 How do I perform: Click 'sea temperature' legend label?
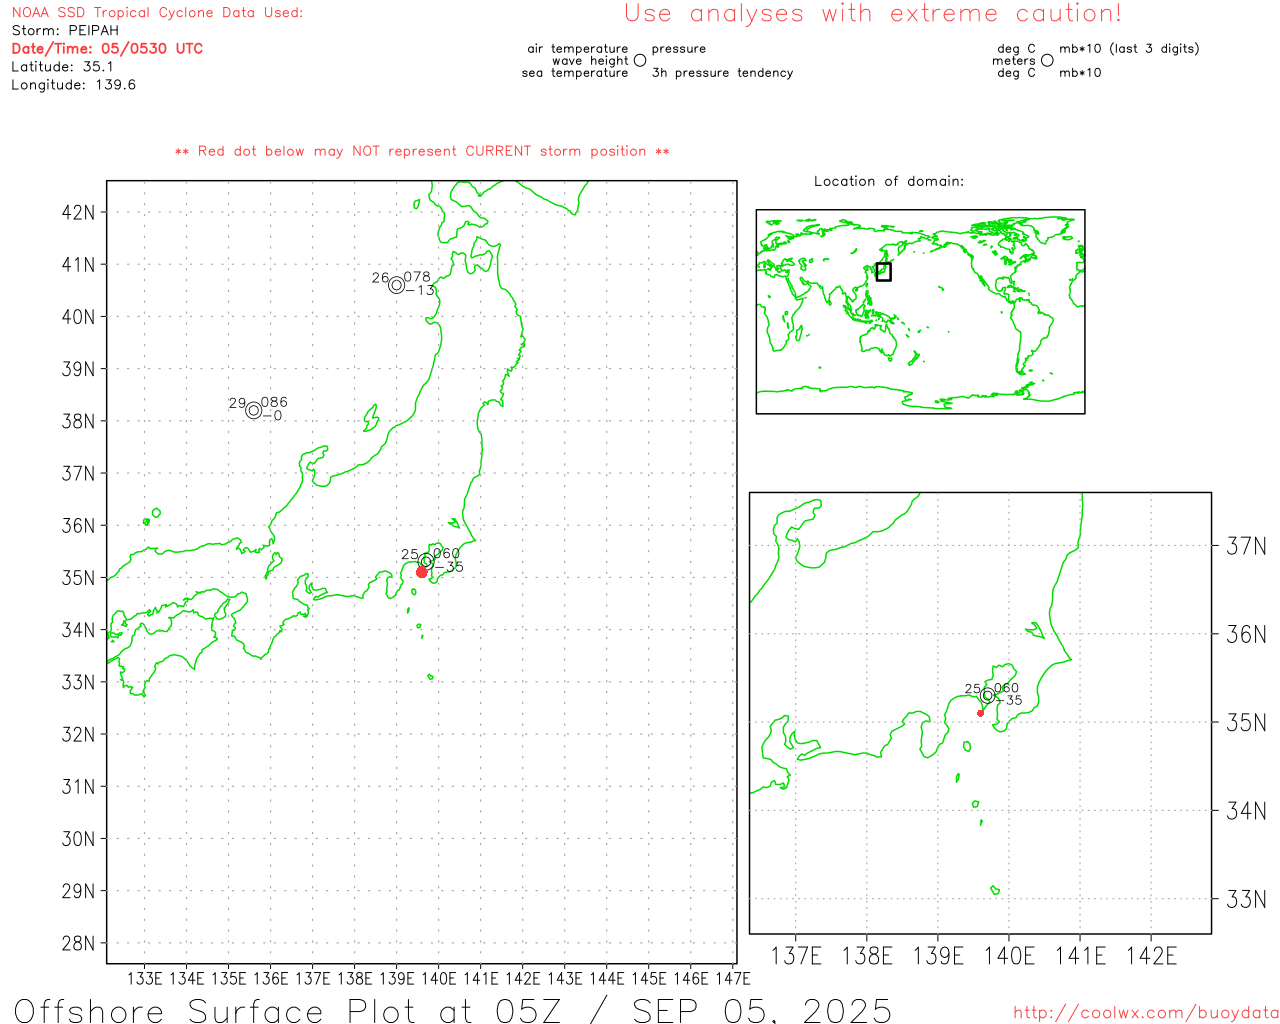coord(575,73)
